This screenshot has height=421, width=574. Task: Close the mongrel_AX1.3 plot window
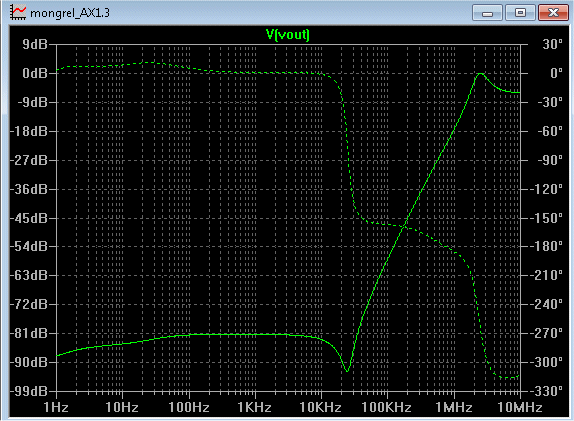[x=553, y=13]
